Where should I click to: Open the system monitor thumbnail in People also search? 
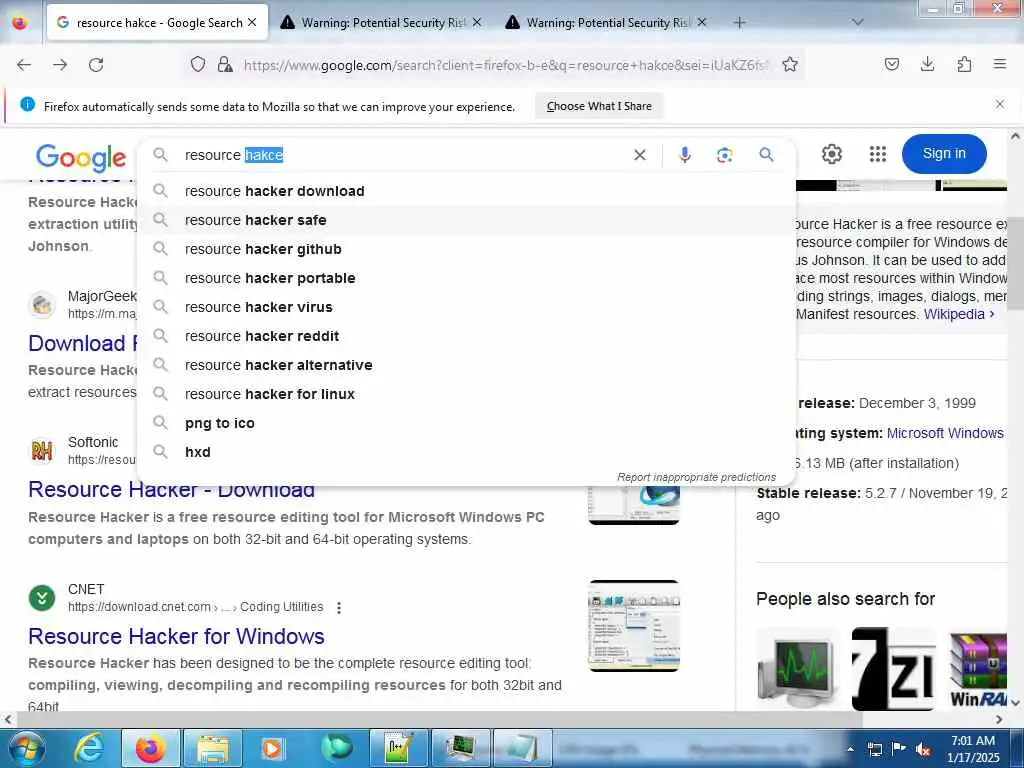click(798, 669)
